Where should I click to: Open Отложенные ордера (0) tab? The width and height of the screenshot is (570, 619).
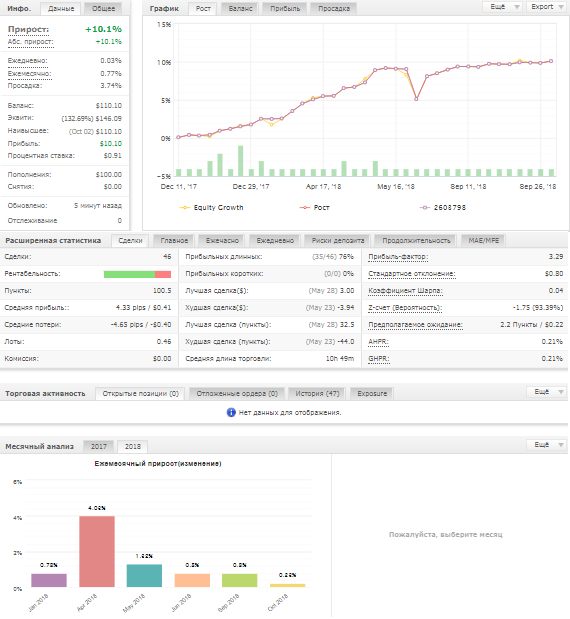[x=237, y=394]
